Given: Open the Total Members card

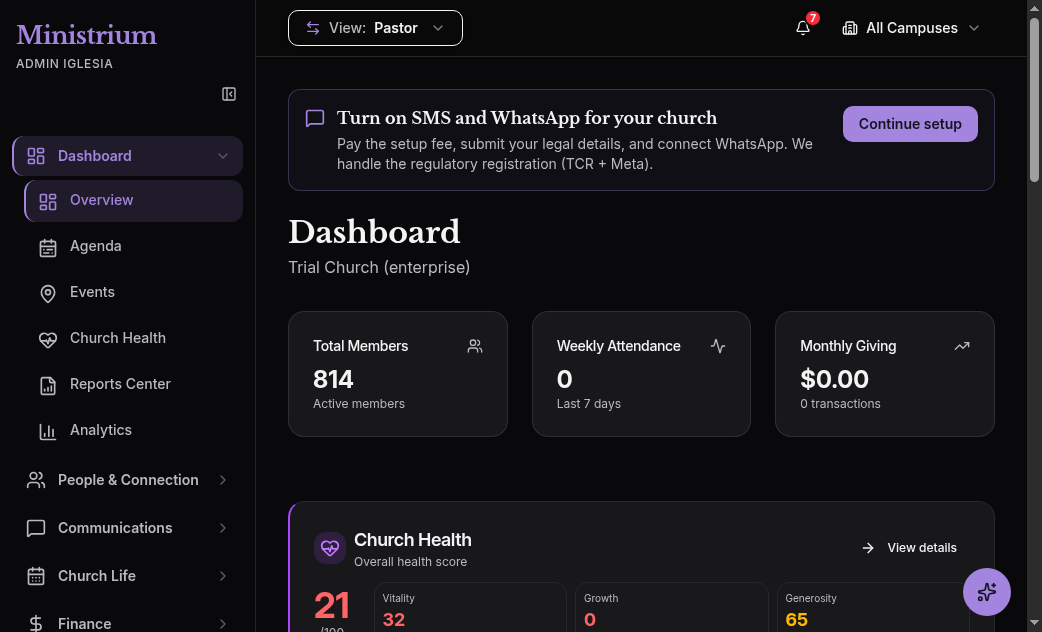Looking at the screenshot, I should (397, 373).
